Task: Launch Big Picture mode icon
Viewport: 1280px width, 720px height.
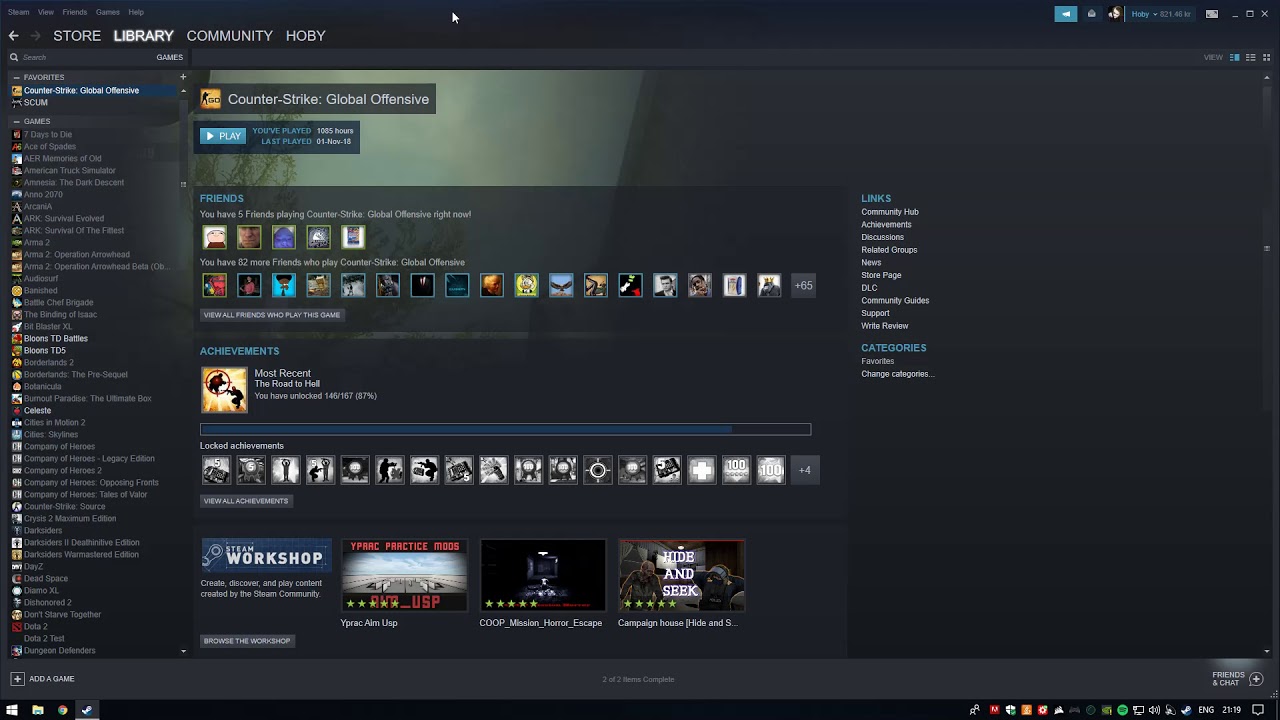Action: [x=1212, y=14]
